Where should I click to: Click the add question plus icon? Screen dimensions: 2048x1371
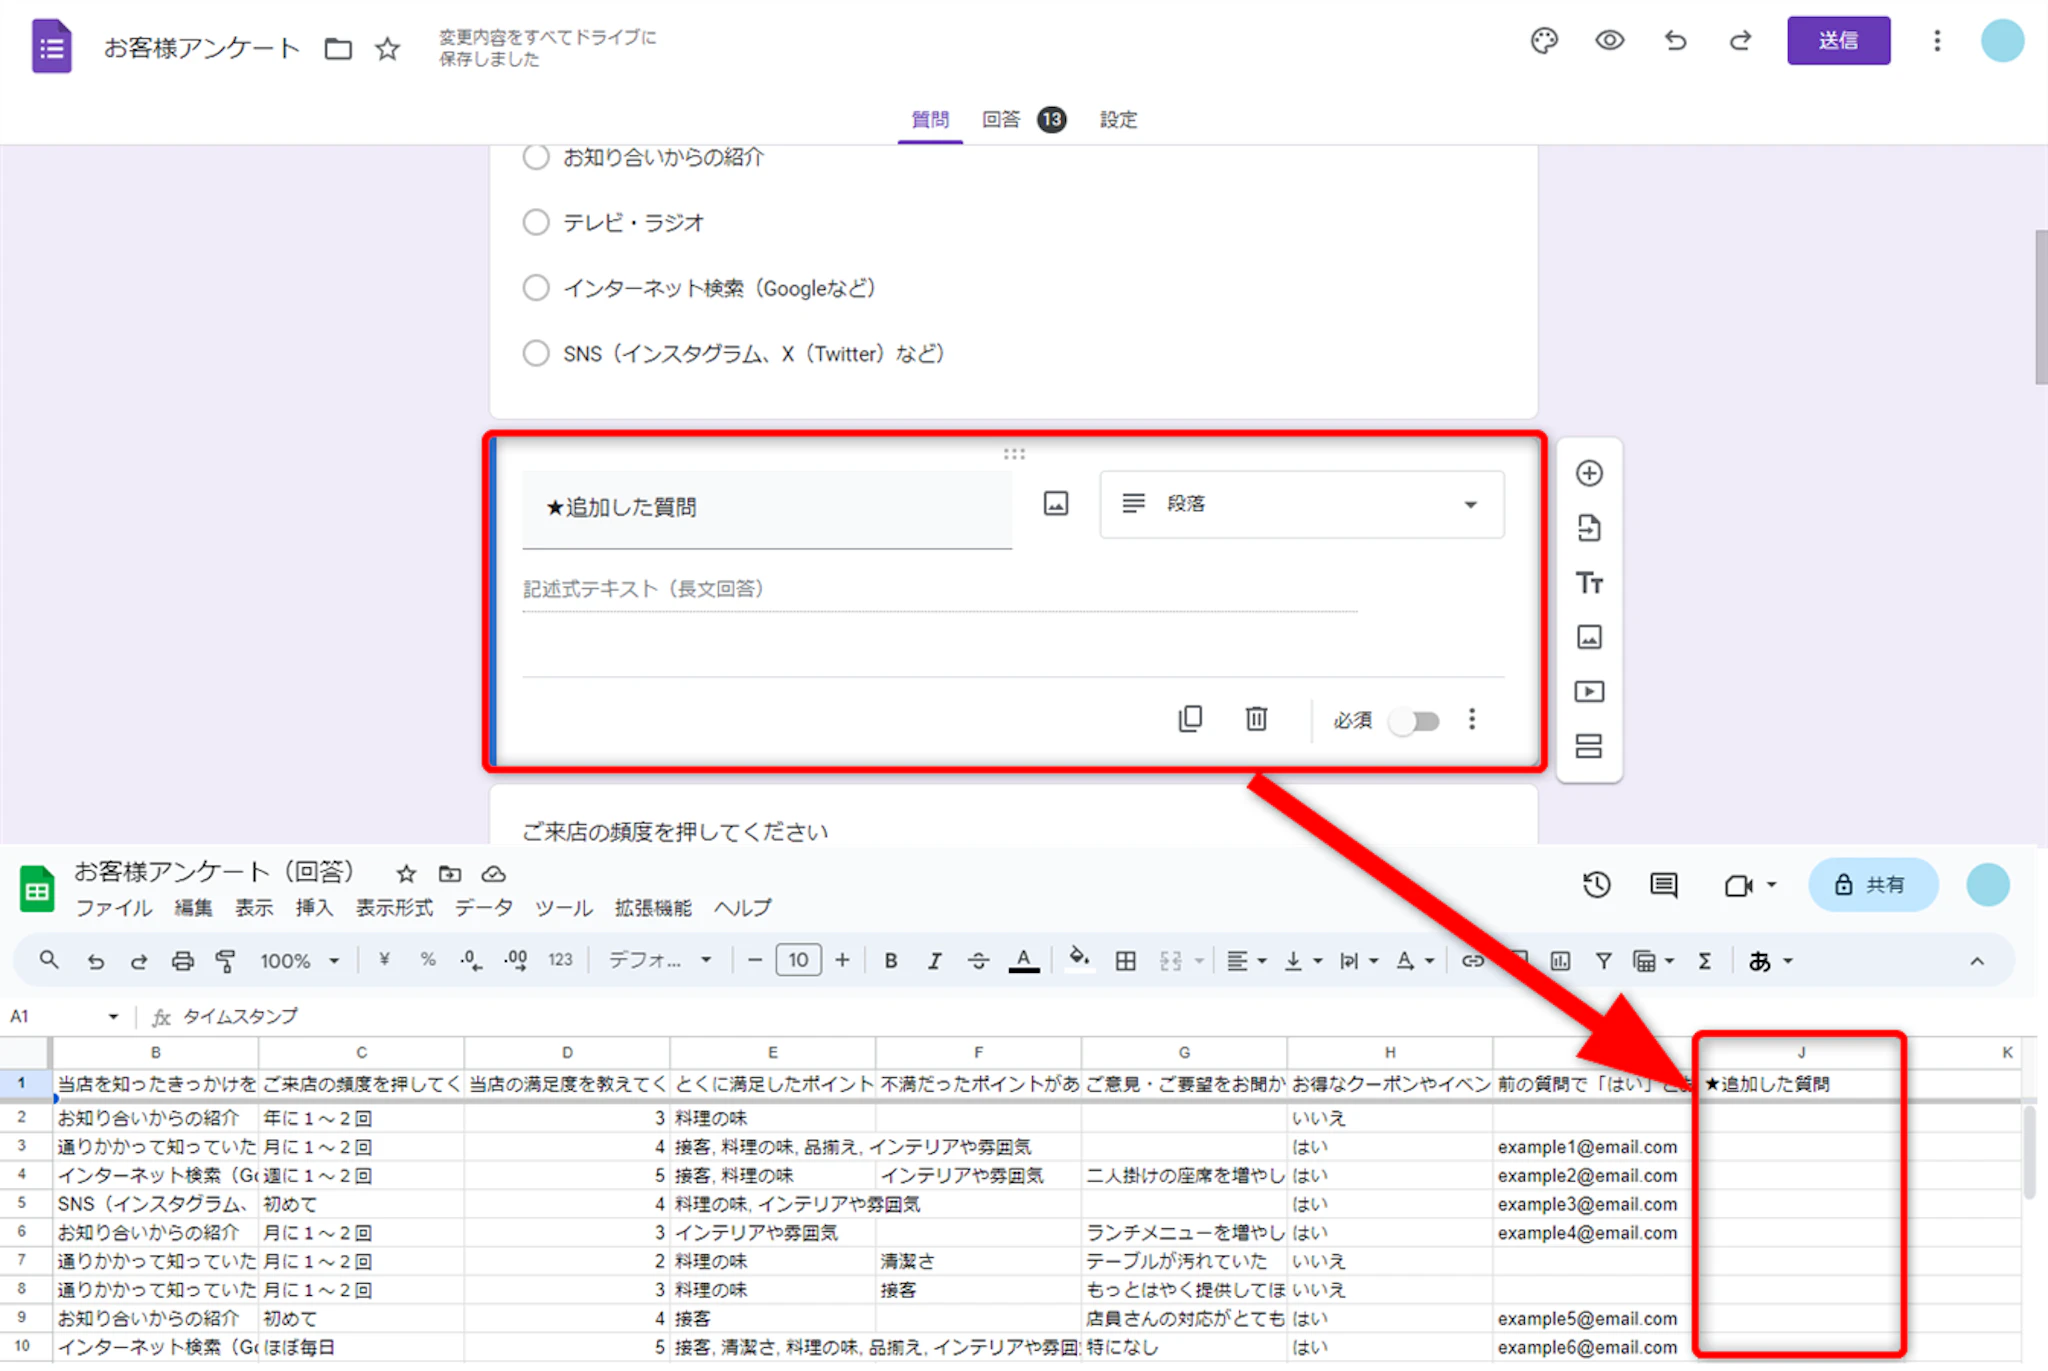pos(1589,473)
